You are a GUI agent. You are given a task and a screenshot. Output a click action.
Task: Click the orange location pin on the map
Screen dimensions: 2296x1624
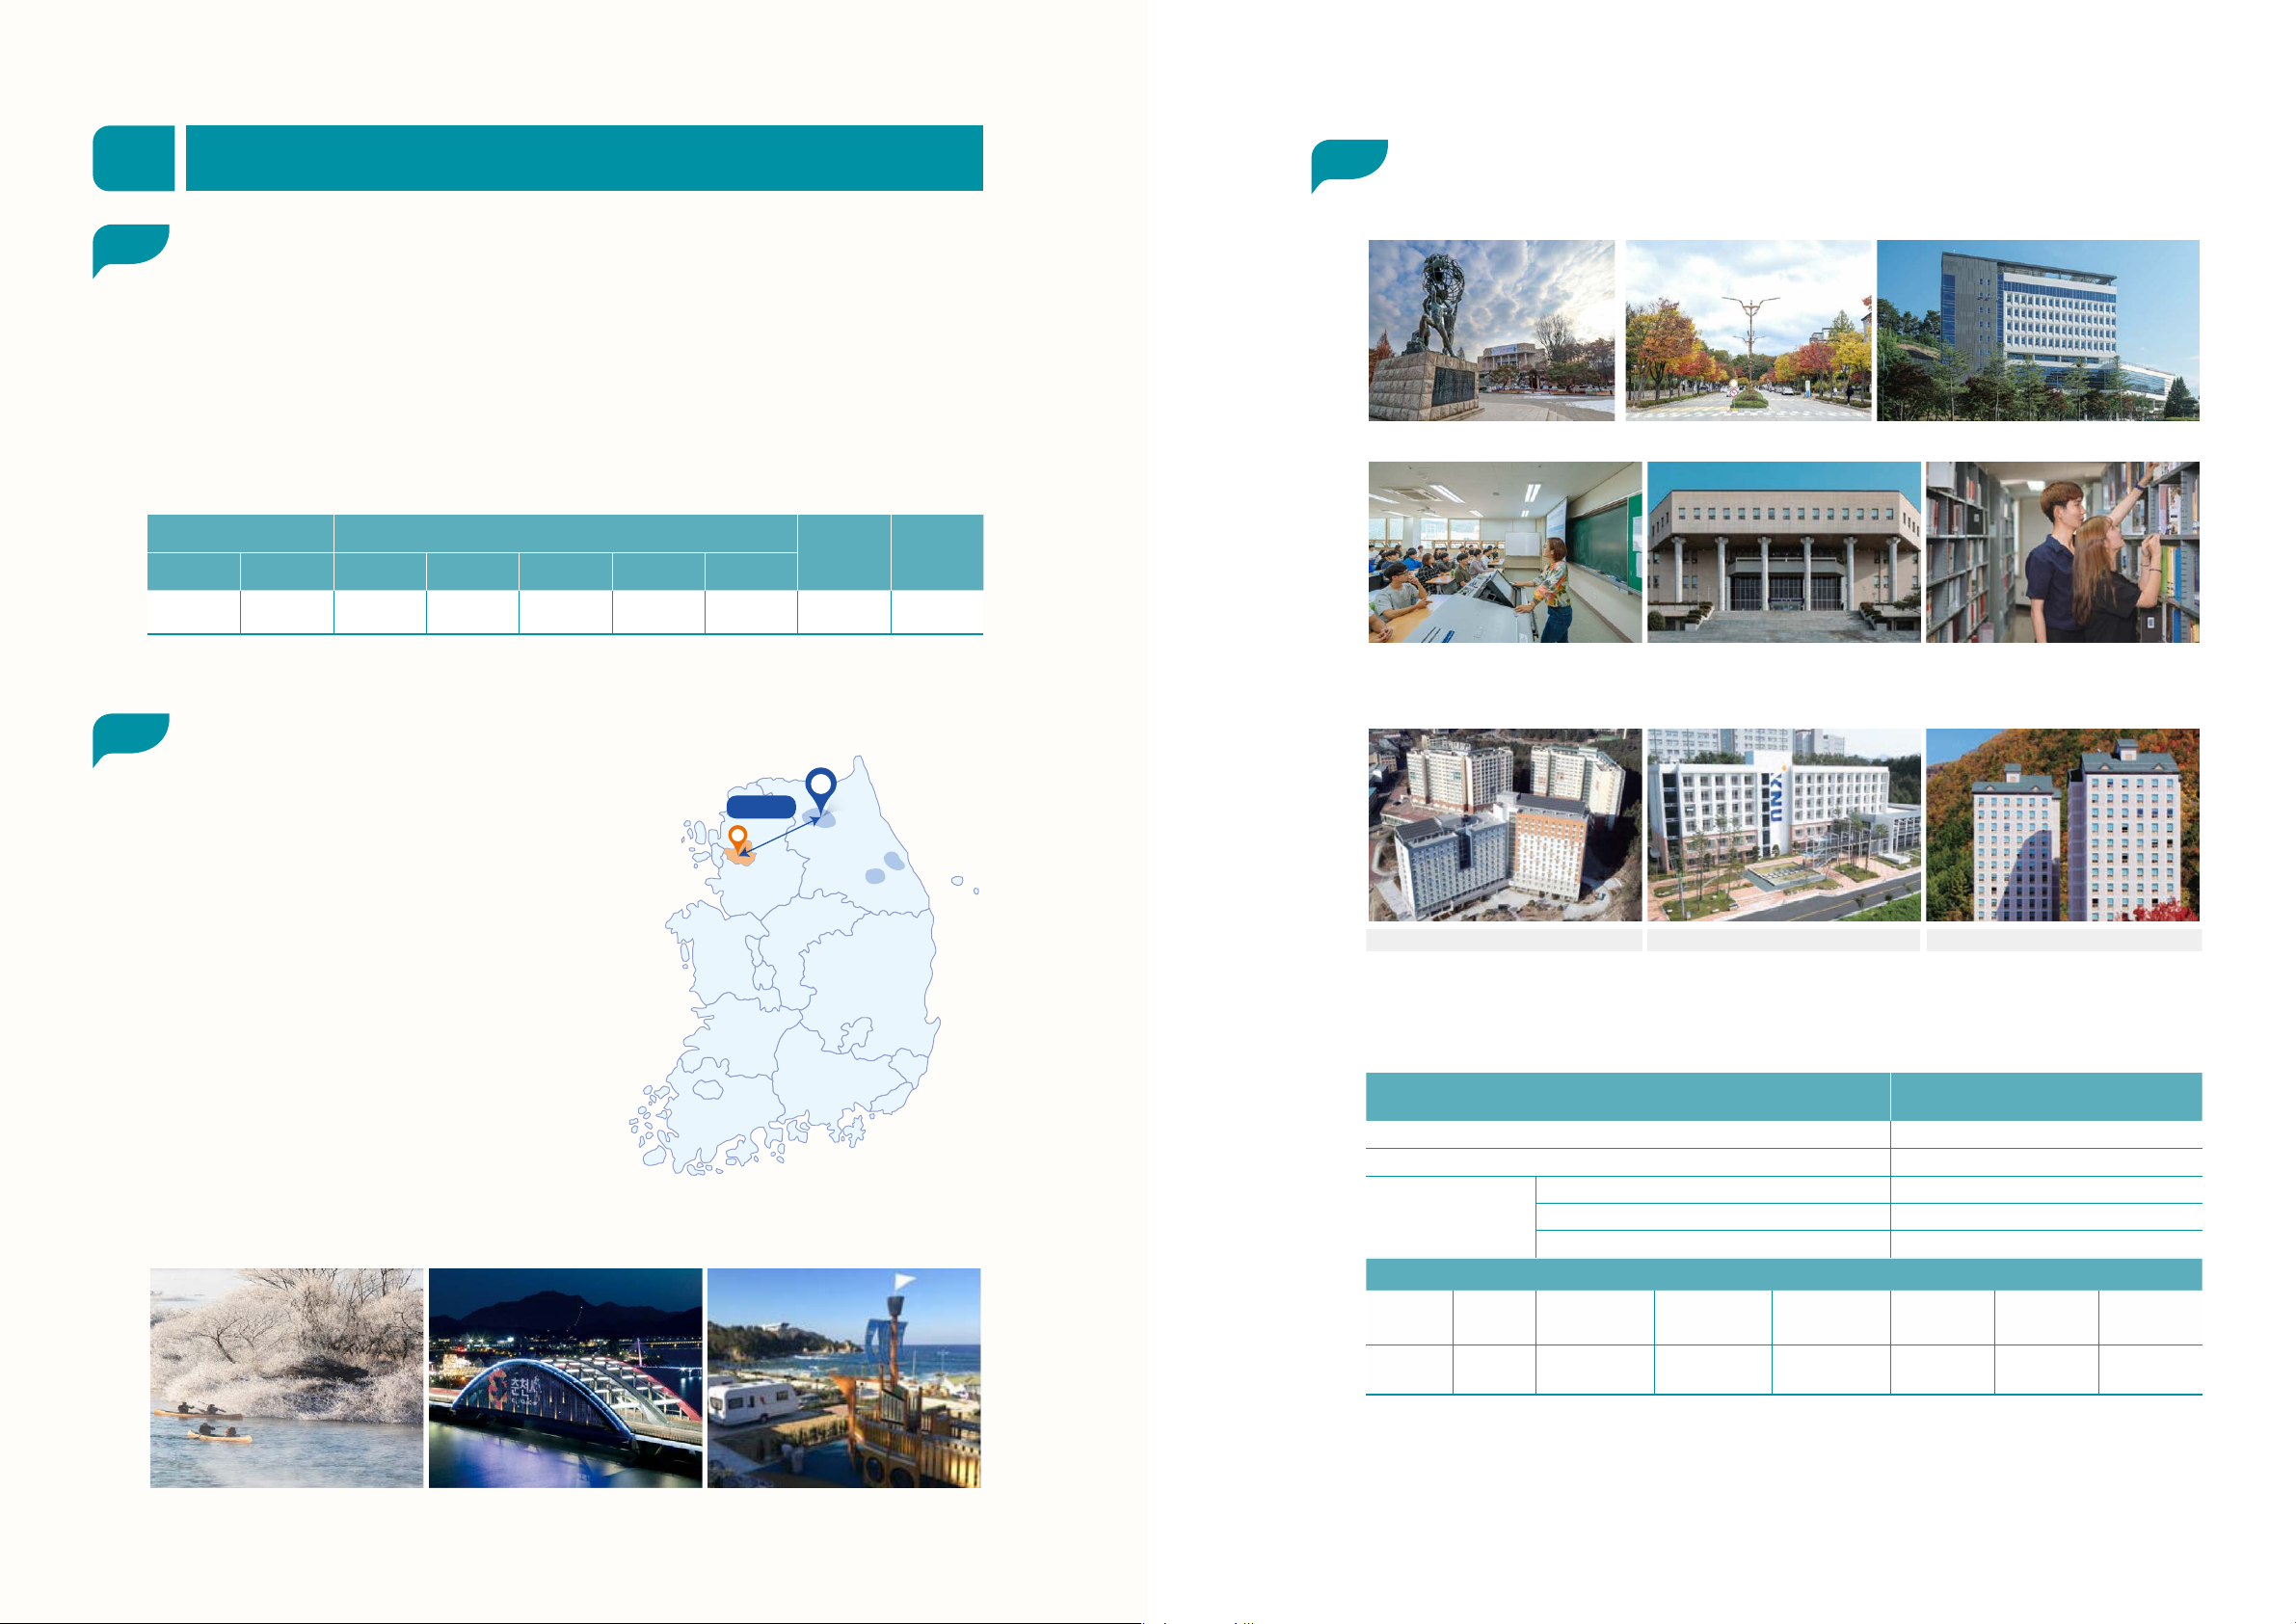738,837
